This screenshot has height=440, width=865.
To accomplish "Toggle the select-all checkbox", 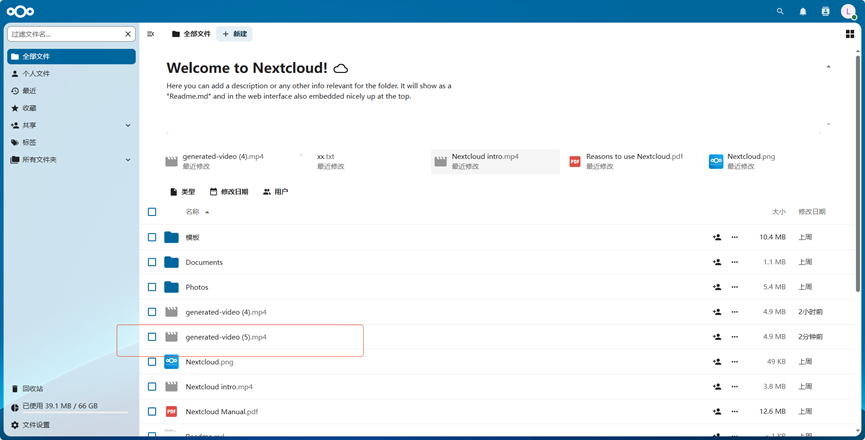I will [152, 212].
